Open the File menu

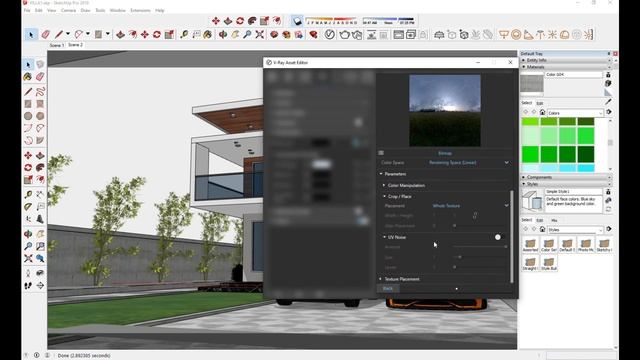(x=27, y=10)
